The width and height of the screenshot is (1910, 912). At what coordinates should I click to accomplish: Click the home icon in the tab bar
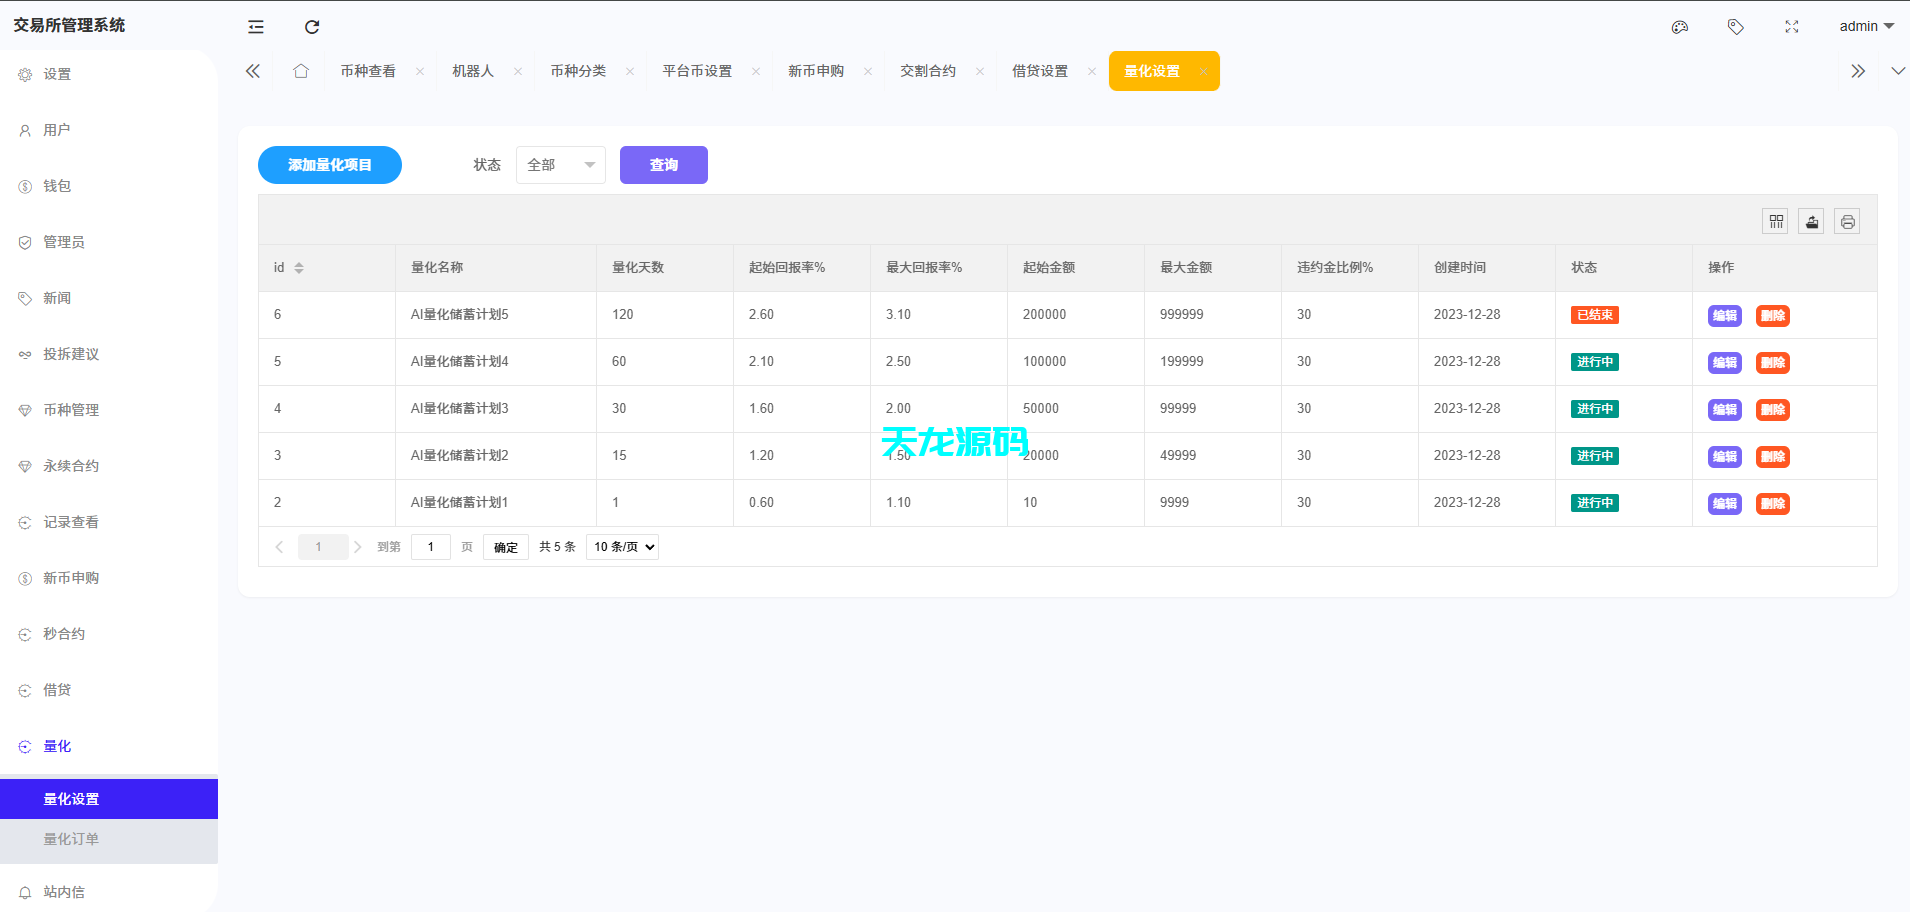pos(300,71)
